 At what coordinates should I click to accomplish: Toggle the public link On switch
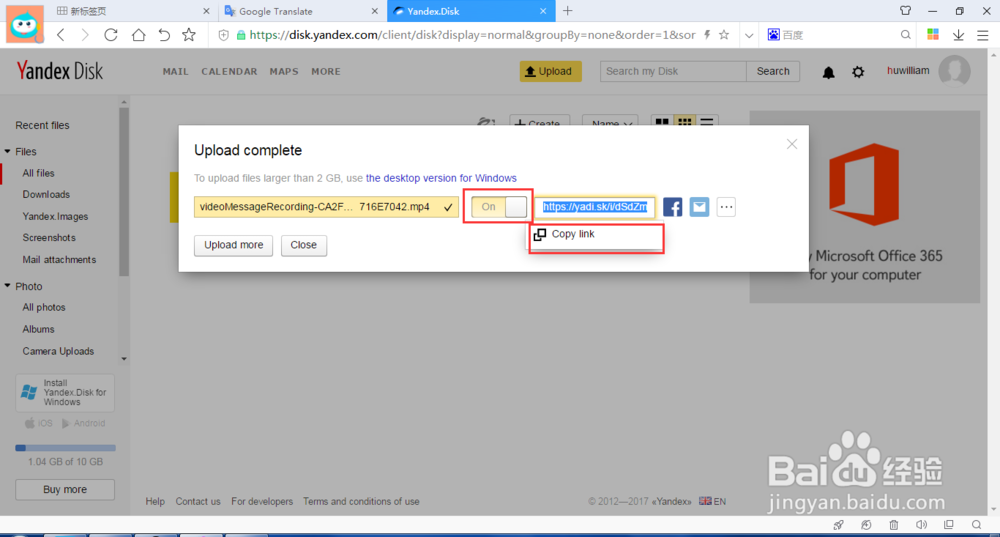pyautogui.click(x=499, y=207)
